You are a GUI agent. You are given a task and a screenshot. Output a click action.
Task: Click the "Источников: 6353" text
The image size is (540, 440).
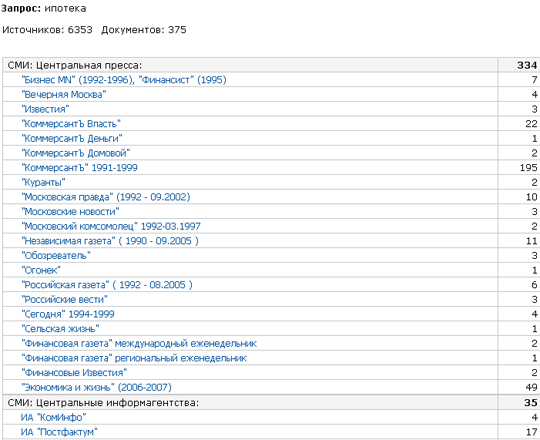click(x=48, y=30)
